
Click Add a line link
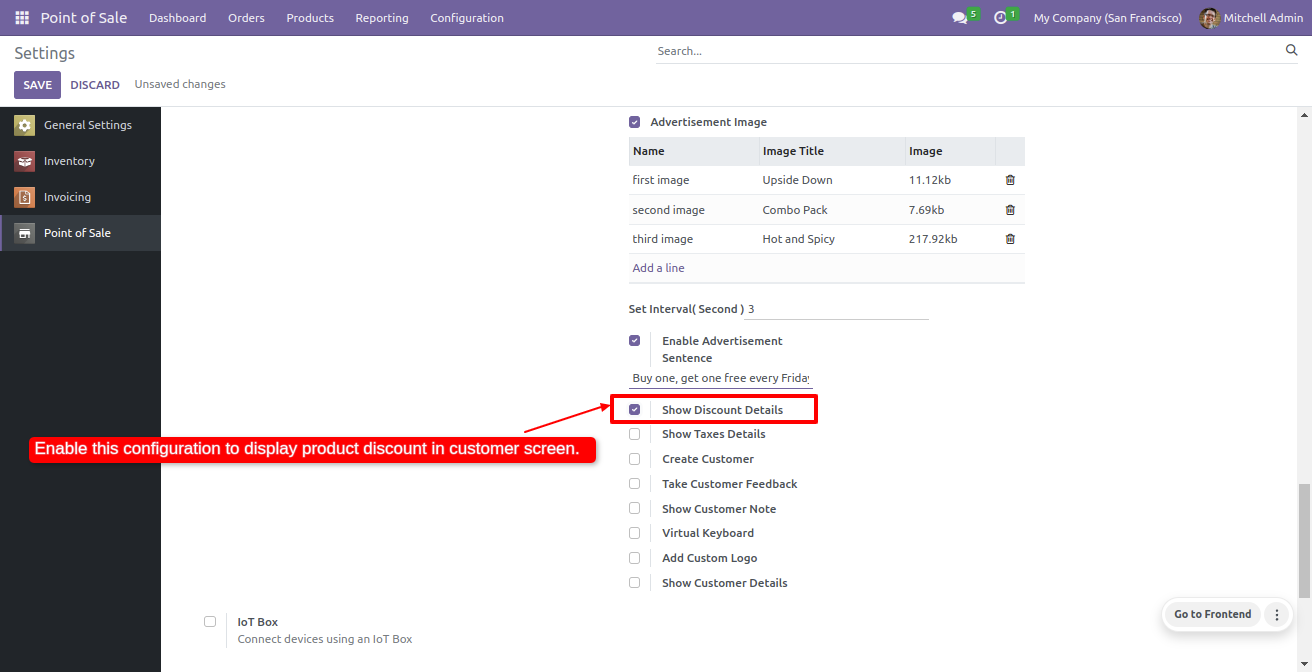point(658,268)
